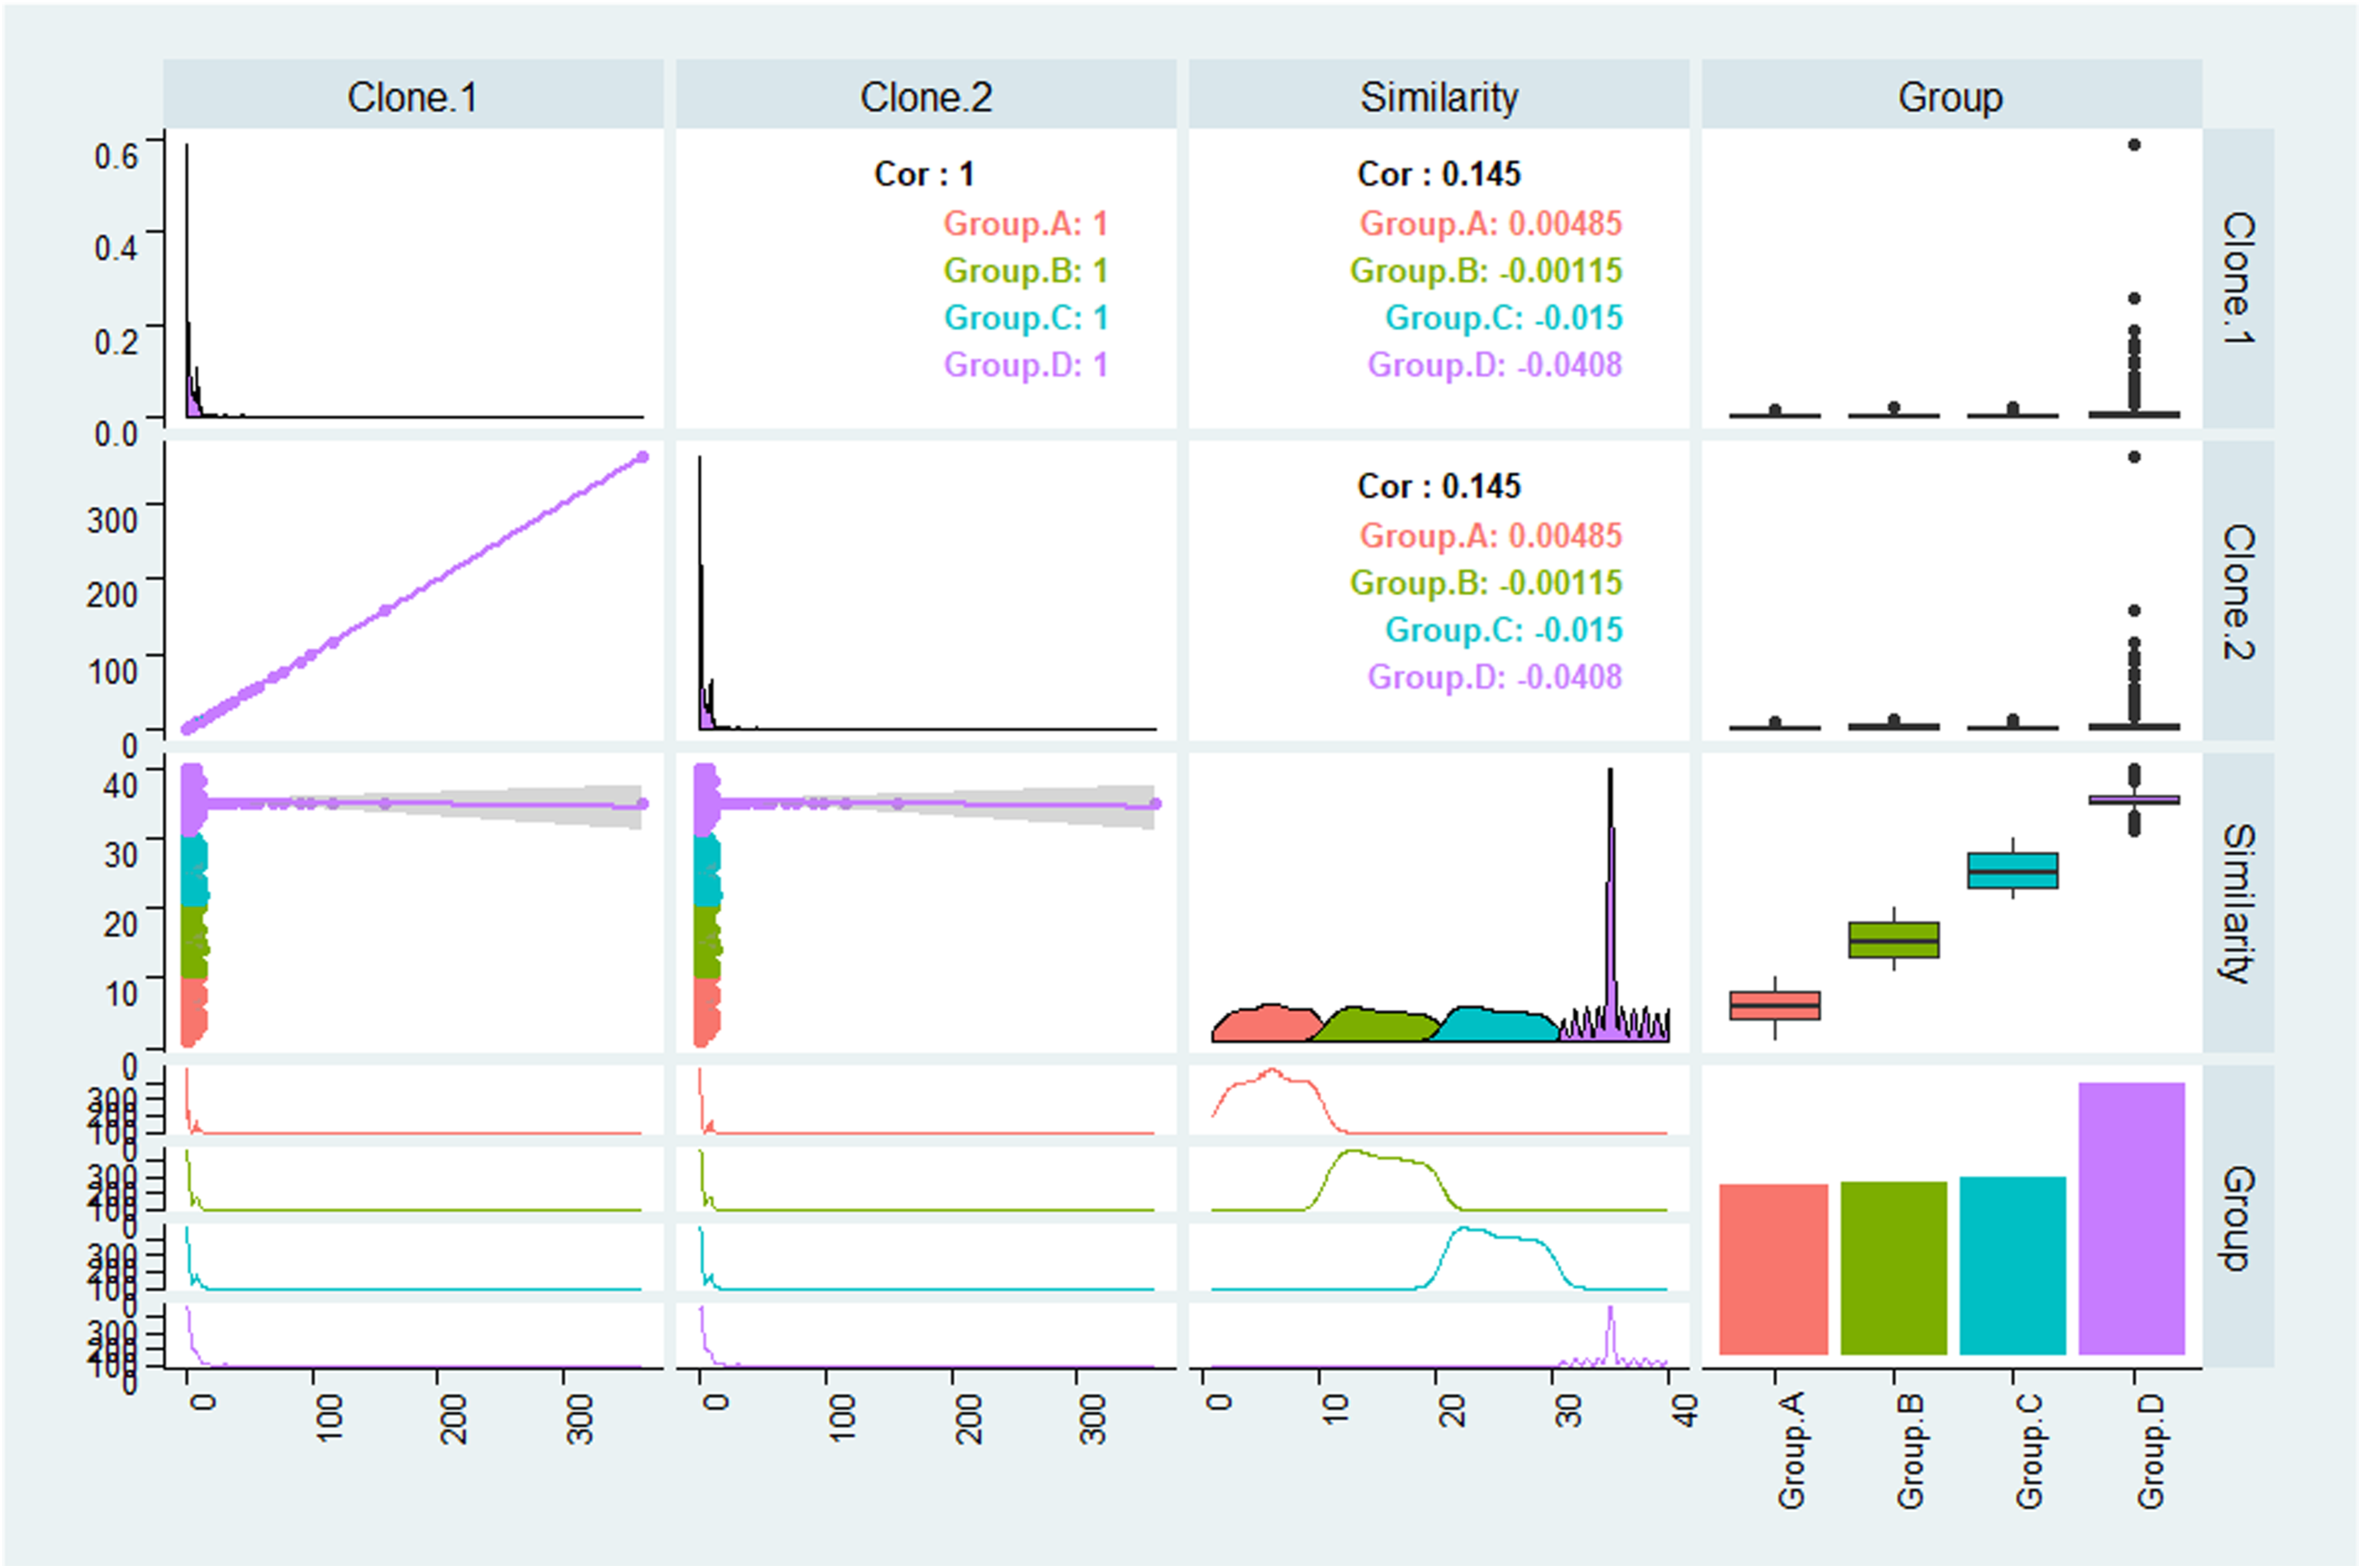Click 'Group.A: 1' correlation label

(1026, 223)
